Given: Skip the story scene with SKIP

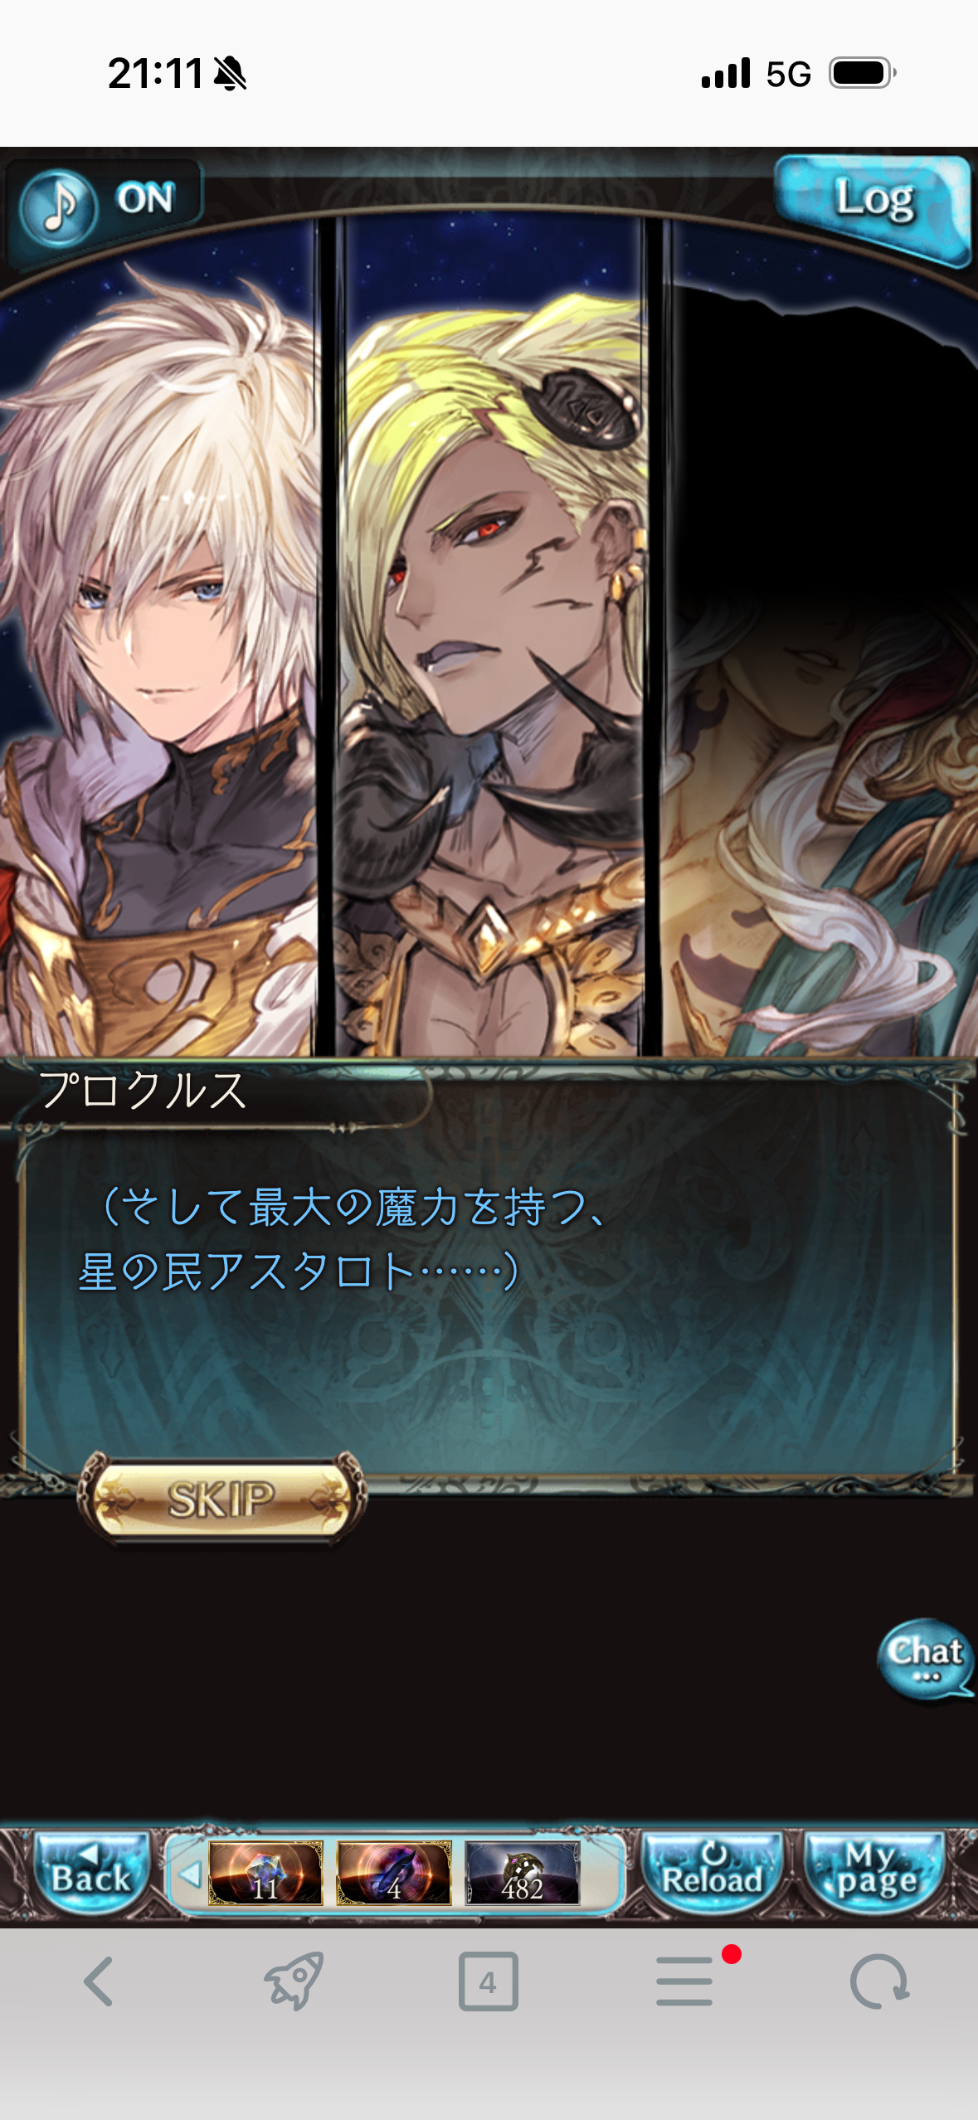Looking at the screenshot, I should 221,1499.
